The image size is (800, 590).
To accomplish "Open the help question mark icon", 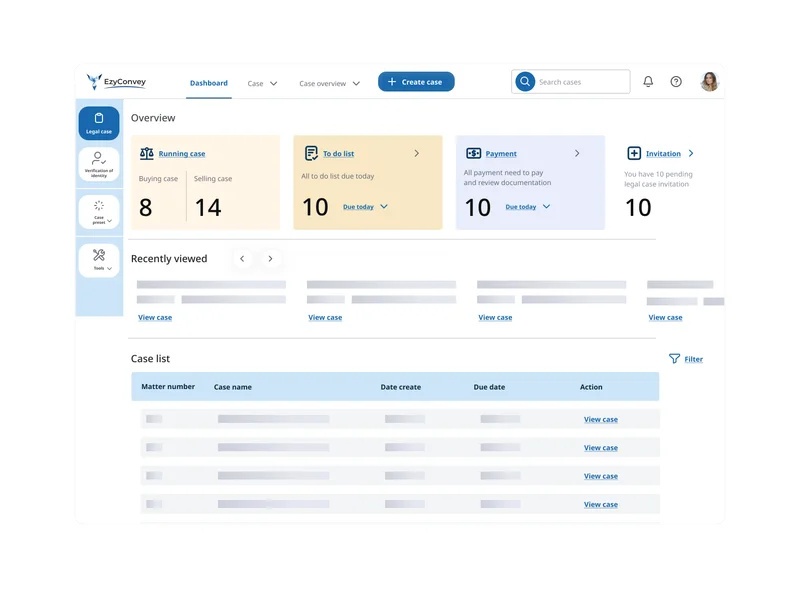I will pyautogui.click(x=676, y=81).
